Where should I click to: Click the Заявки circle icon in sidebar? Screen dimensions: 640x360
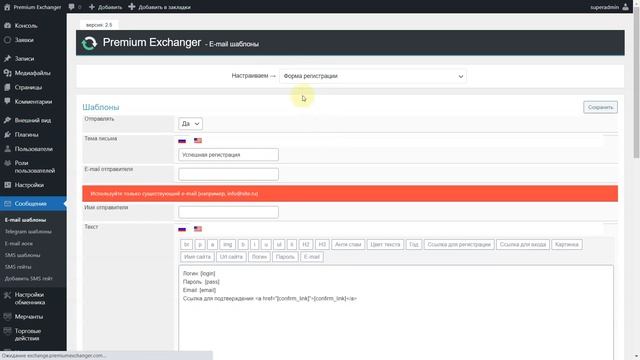click(7, 40)
